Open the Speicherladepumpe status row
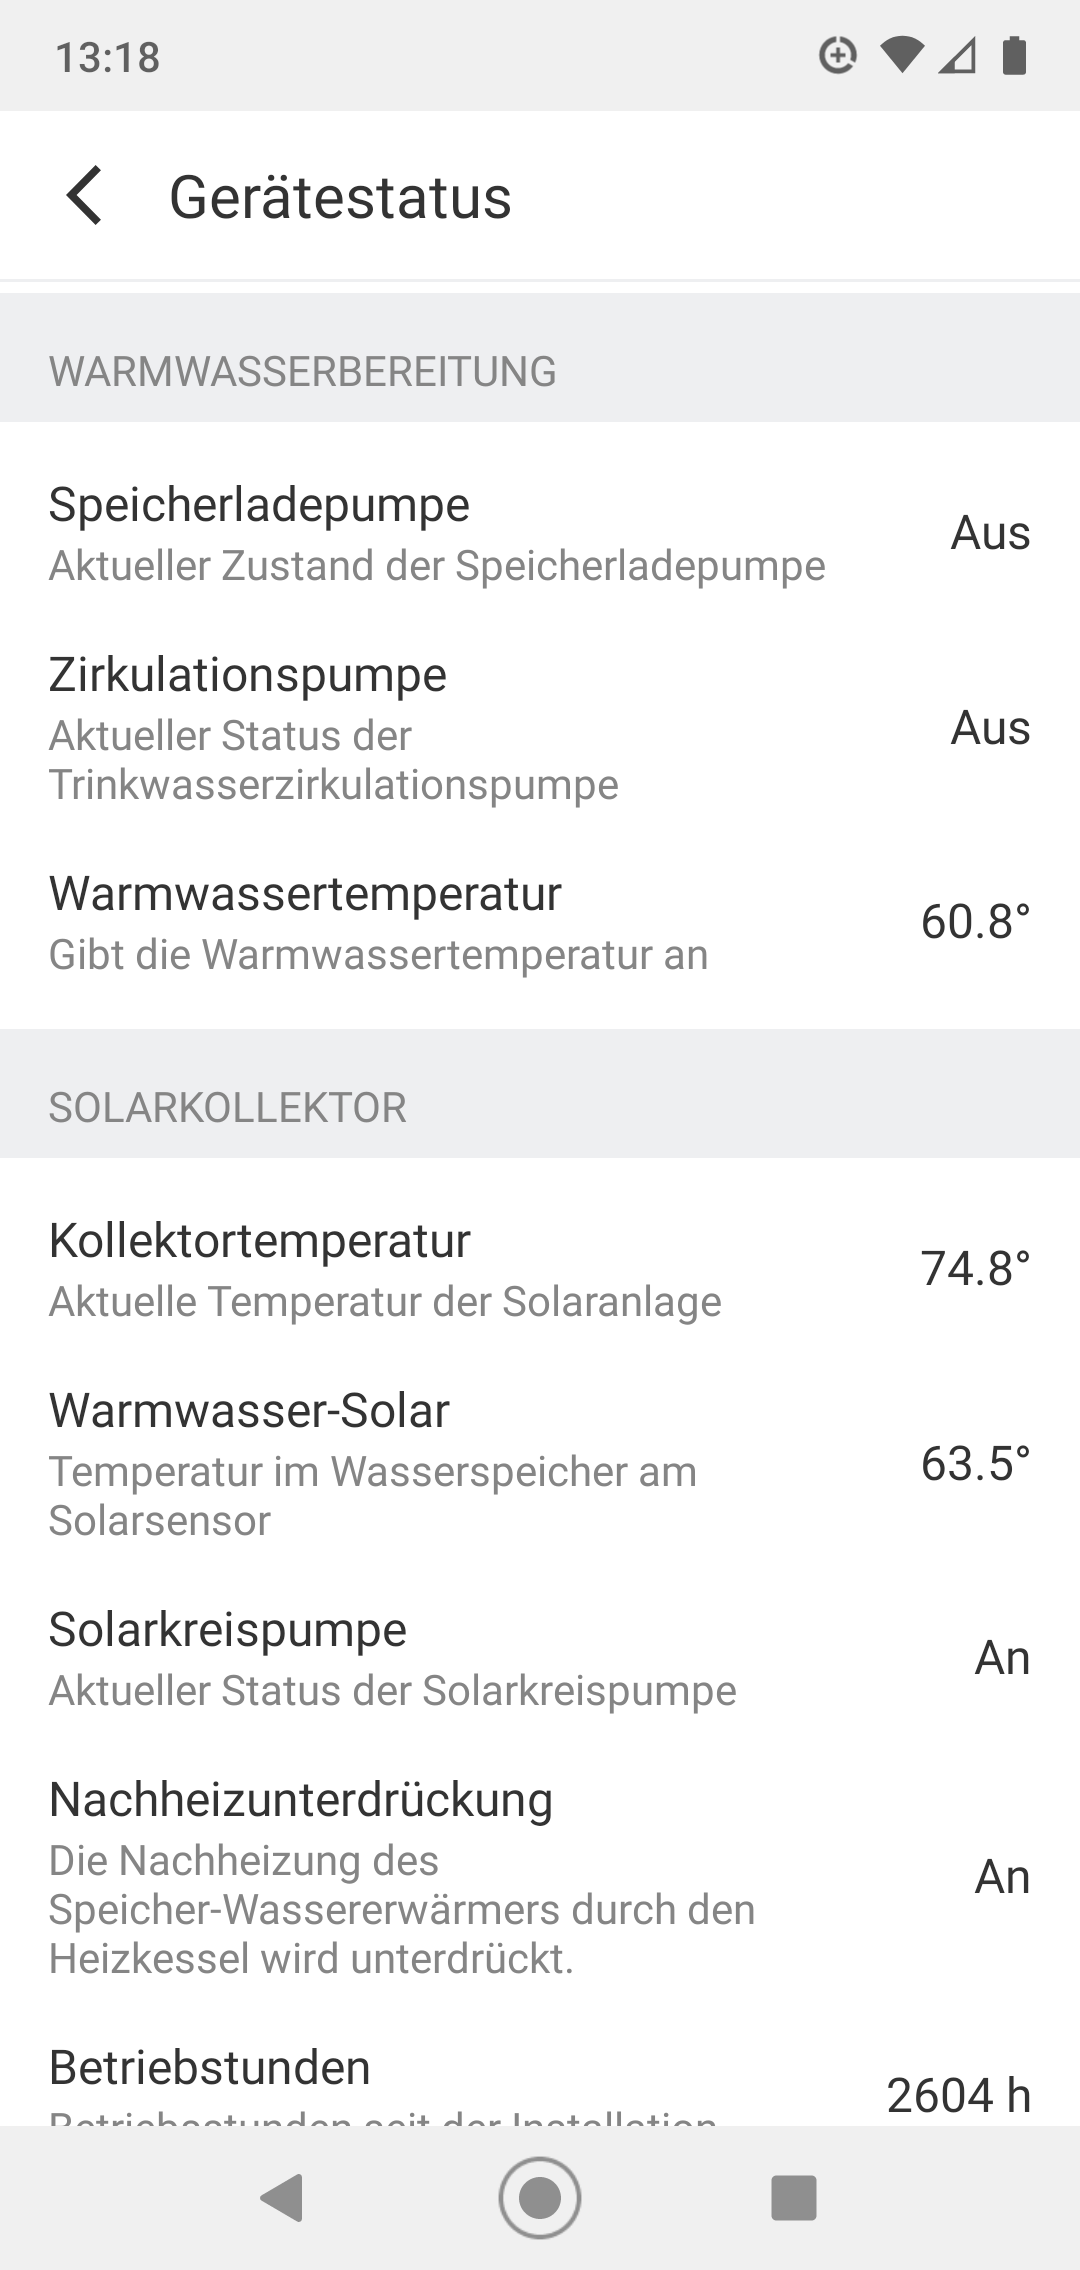Screen dimensions: 1080x2270 click(540, 534)
